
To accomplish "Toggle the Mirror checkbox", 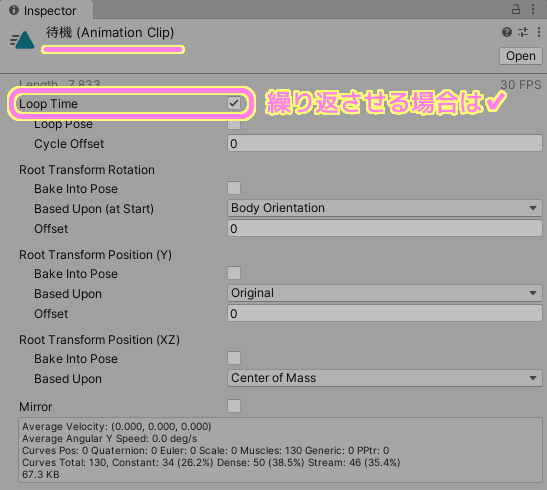I will (234, 406).
